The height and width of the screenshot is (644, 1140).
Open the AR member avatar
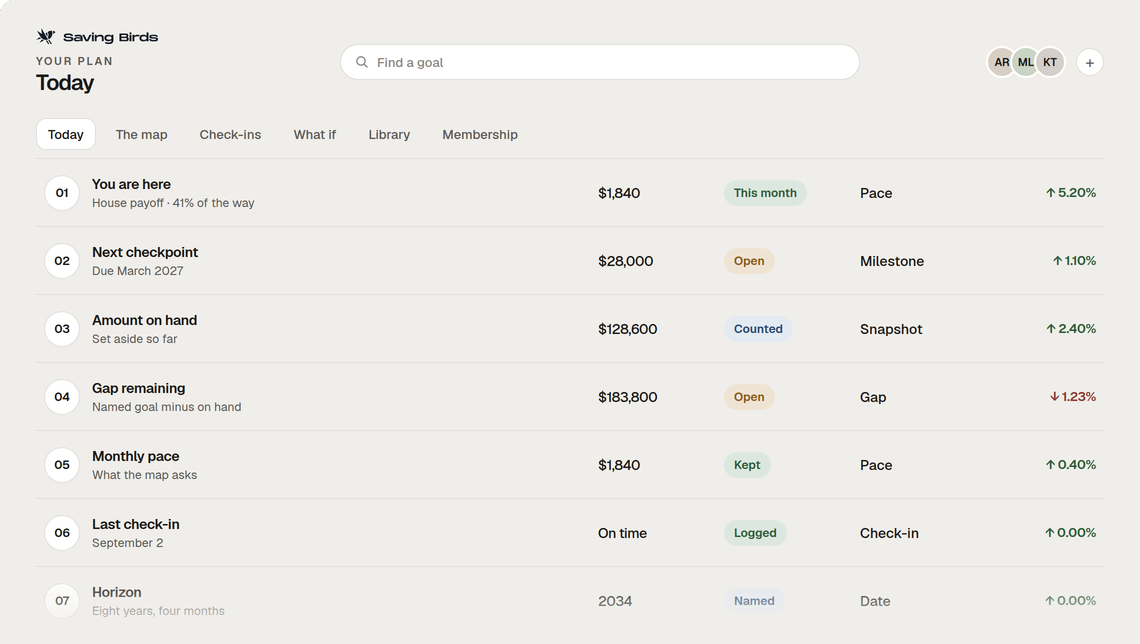[x=1001, y=63]
